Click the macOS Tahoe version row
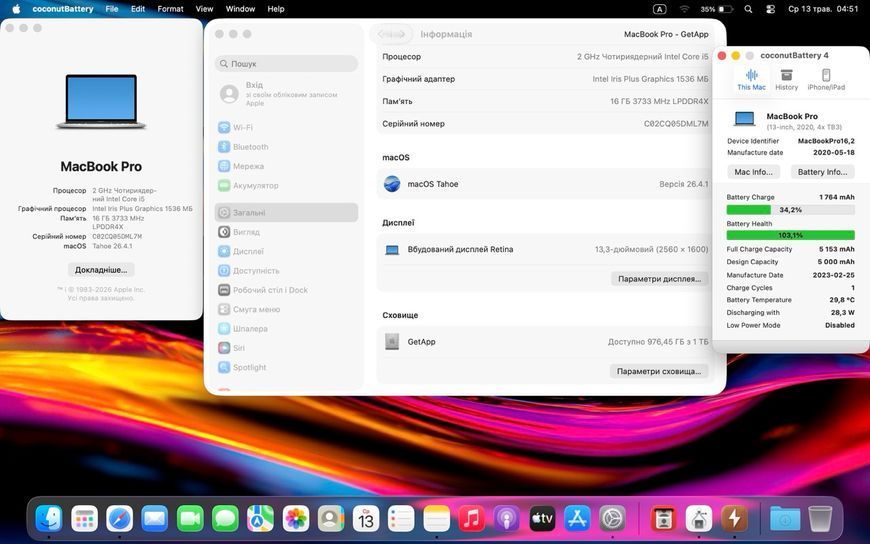 tap(545, 184)
